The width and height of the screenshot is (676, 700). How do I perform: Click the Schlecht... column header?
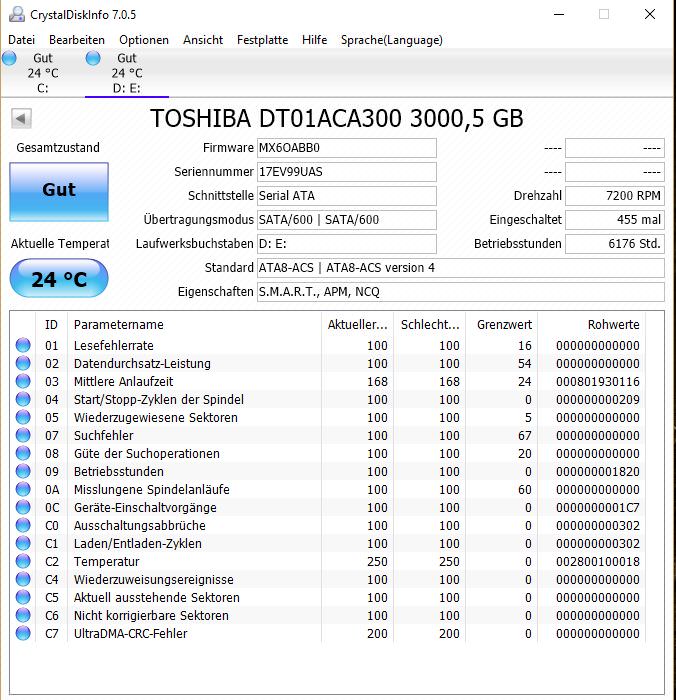tap(430, 325)
